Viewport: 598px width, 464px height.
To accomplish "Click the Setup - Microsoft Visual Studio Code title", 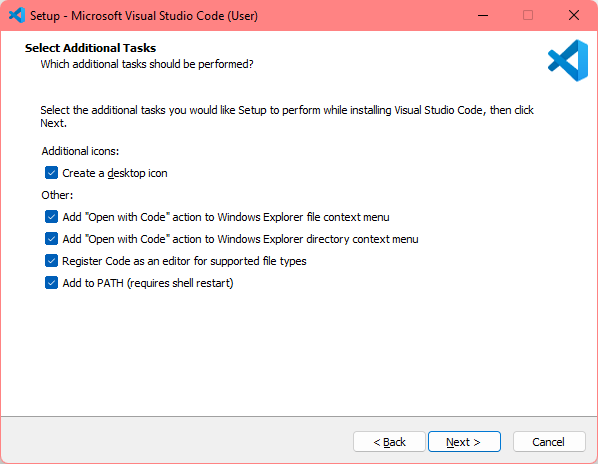I will 144,16.
